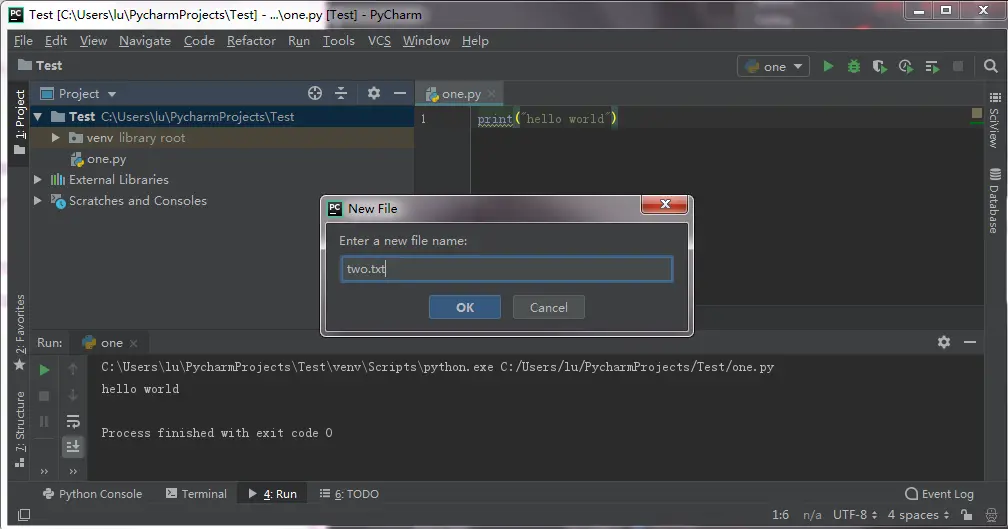Screen dimensions: 1008x529
Task: Open the 6: TODO tool window
Action: click(349, 494)
